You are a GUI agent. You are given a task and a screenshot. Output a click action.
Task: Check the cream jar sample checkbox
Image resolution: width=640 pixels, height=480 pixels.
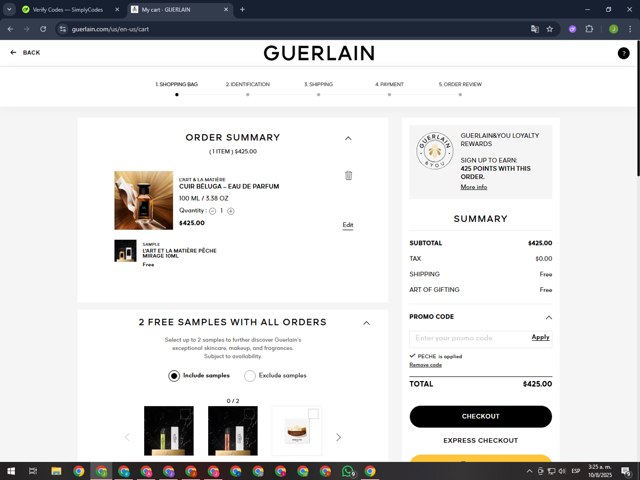313,414
